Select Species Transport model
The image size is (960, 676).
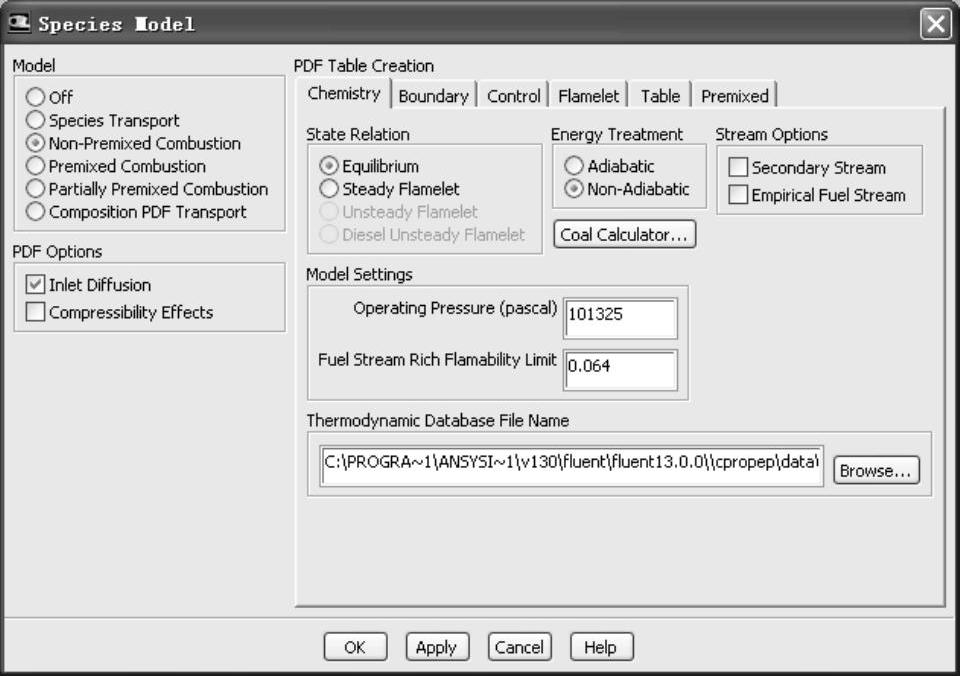click(x=36, y=120)
